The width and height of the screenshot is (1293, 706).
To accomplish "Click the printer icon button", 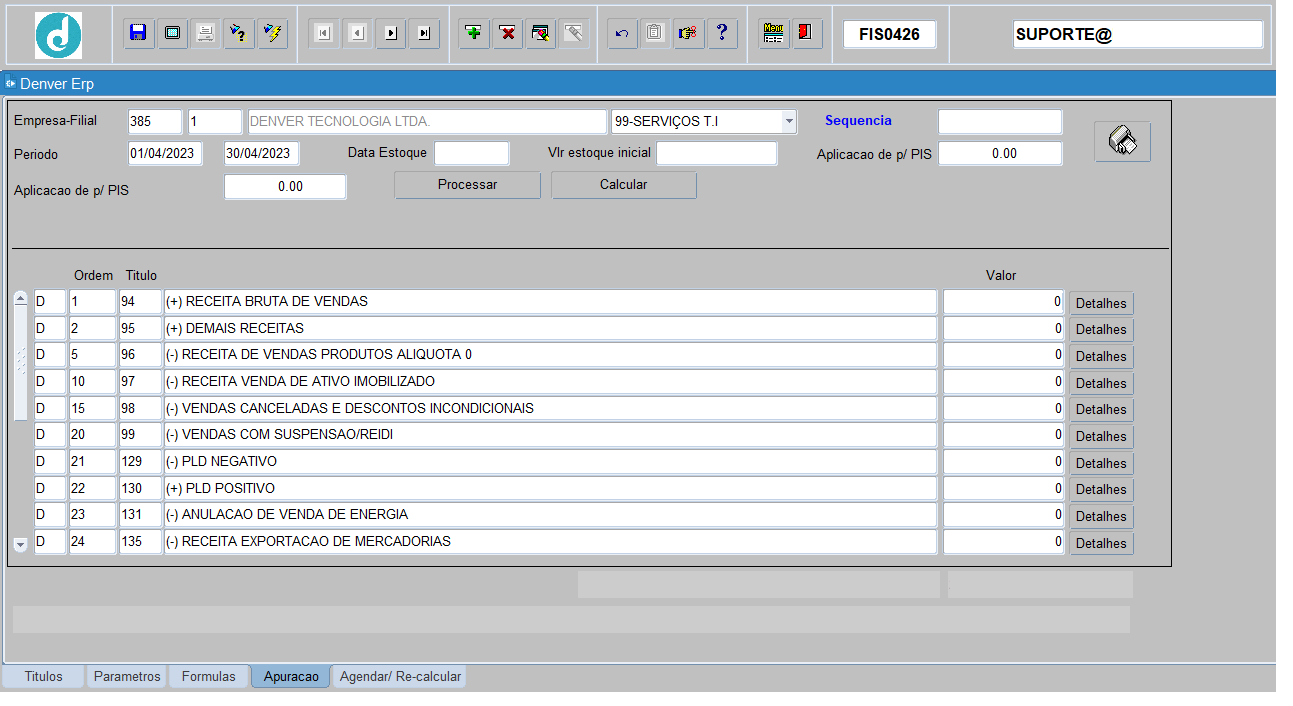I will click(1122, 142).
